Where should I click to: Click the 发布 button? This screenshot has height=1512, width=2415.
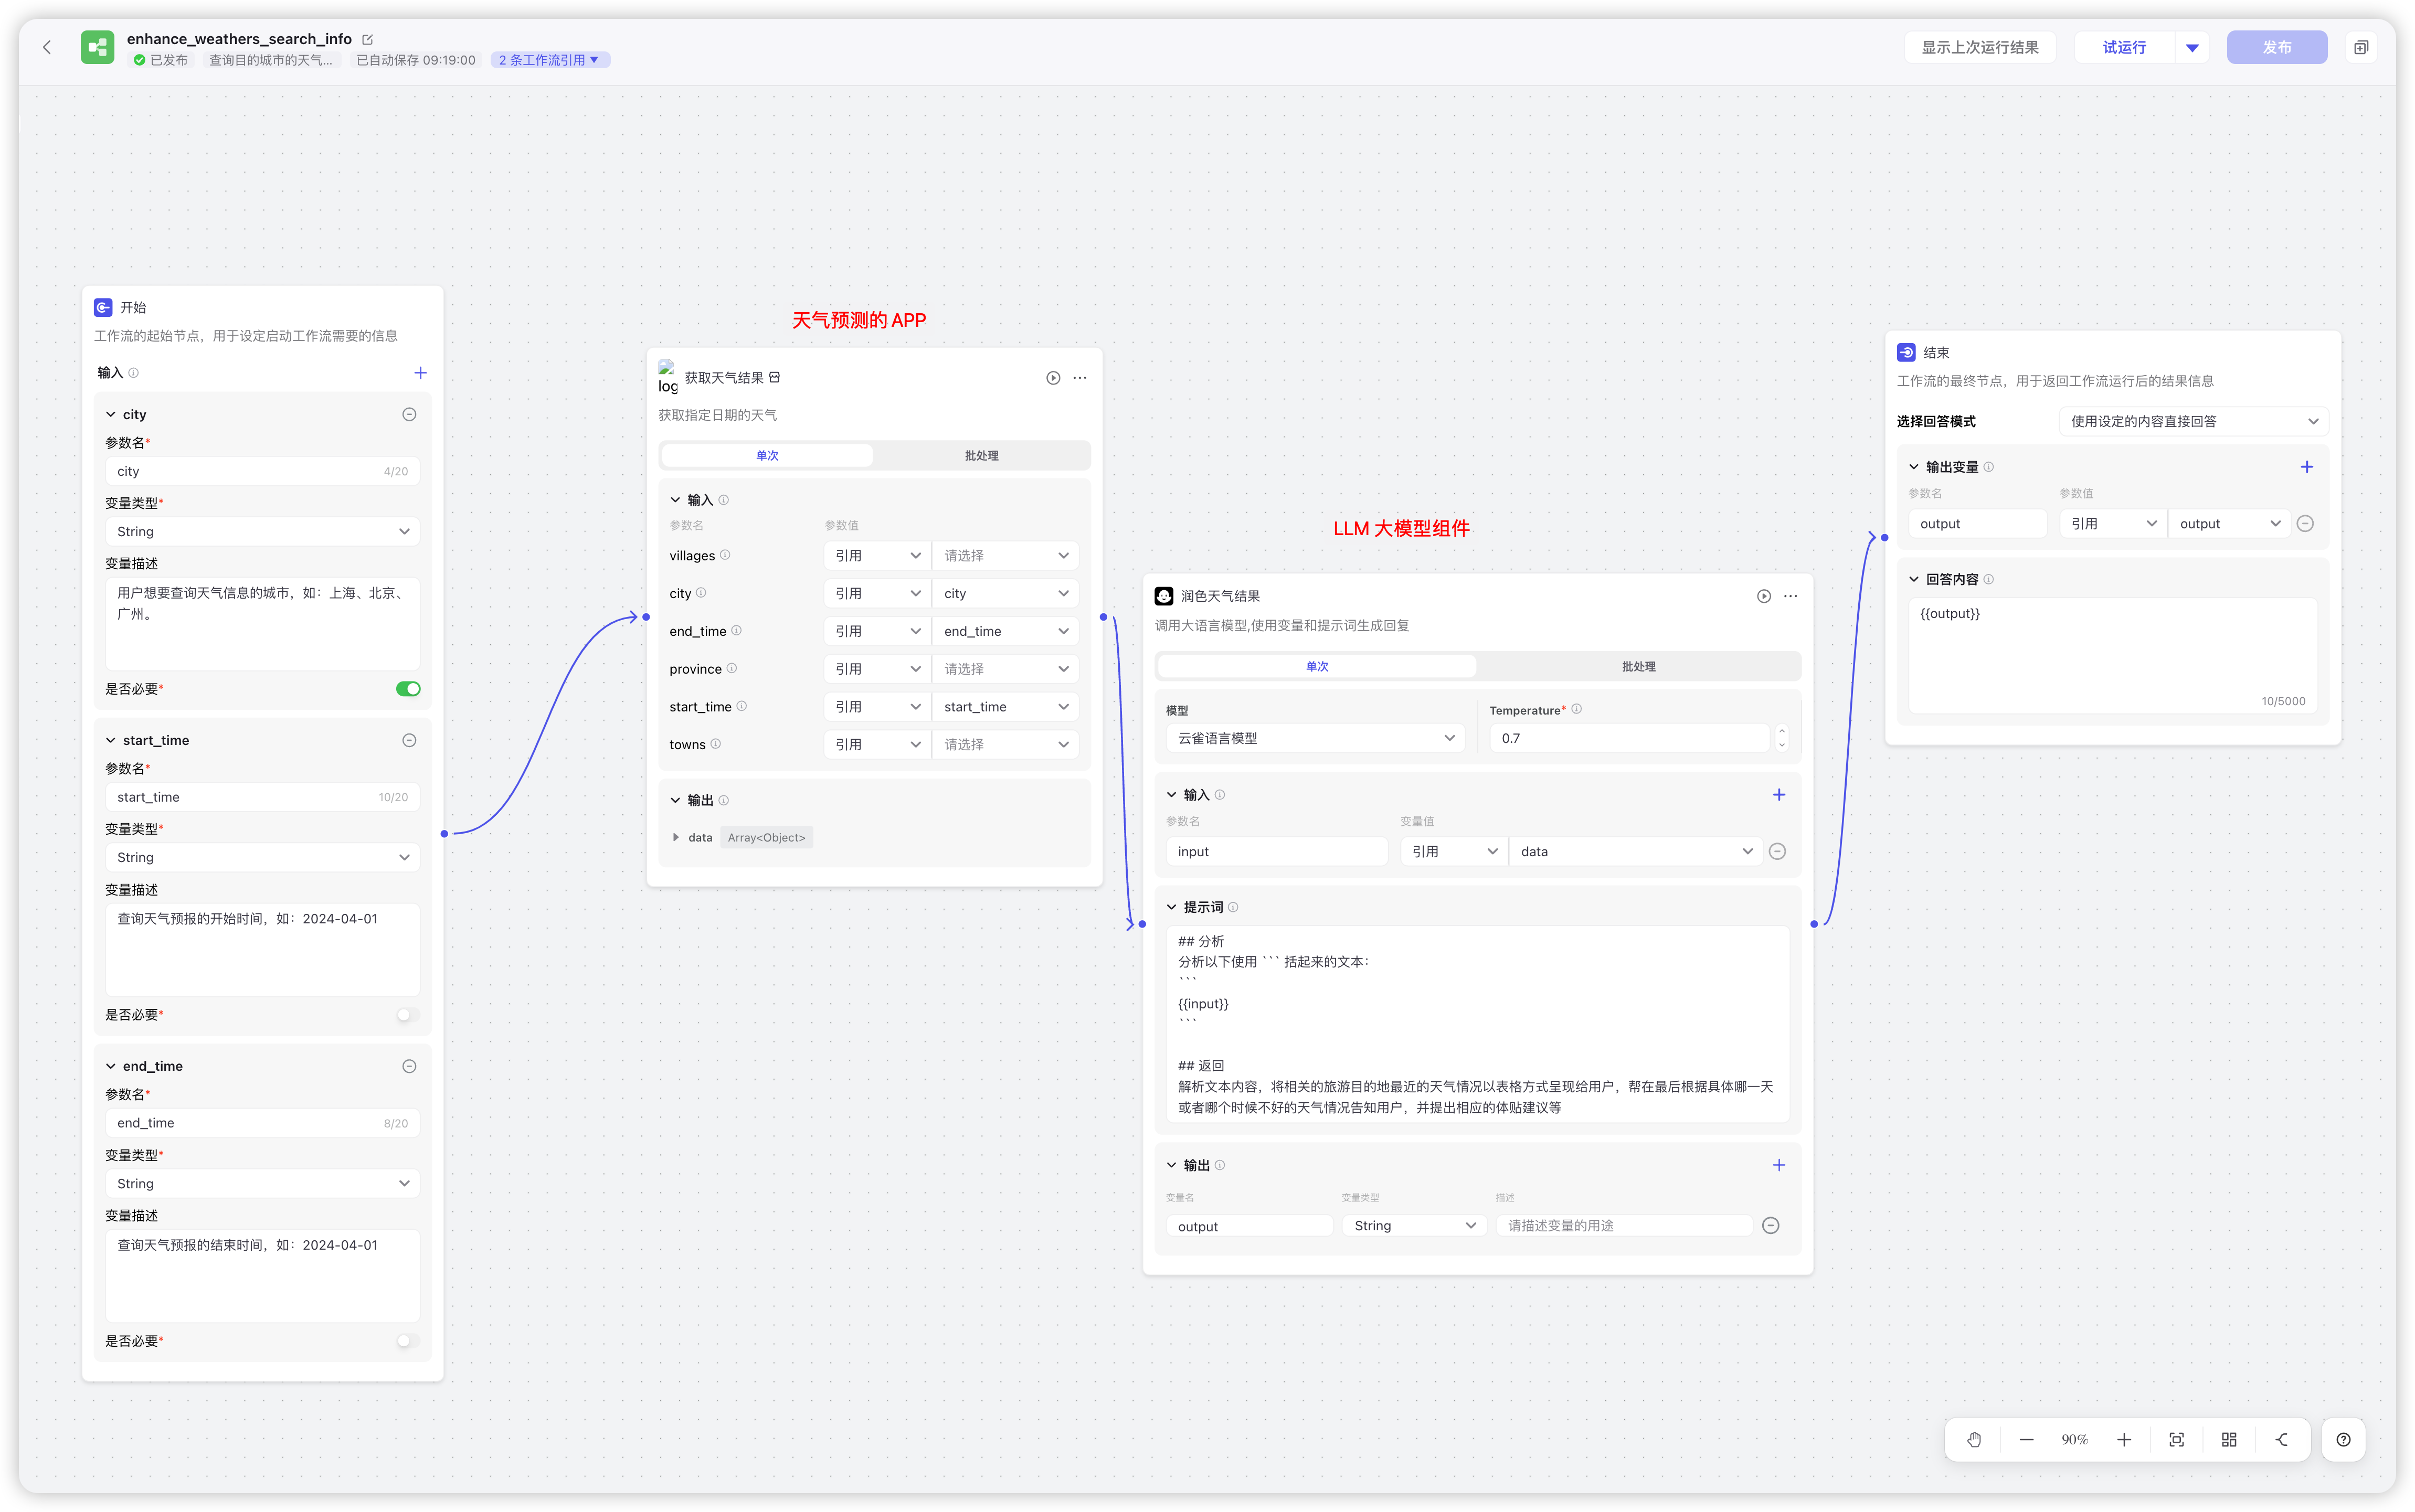tap(2277, 47)
